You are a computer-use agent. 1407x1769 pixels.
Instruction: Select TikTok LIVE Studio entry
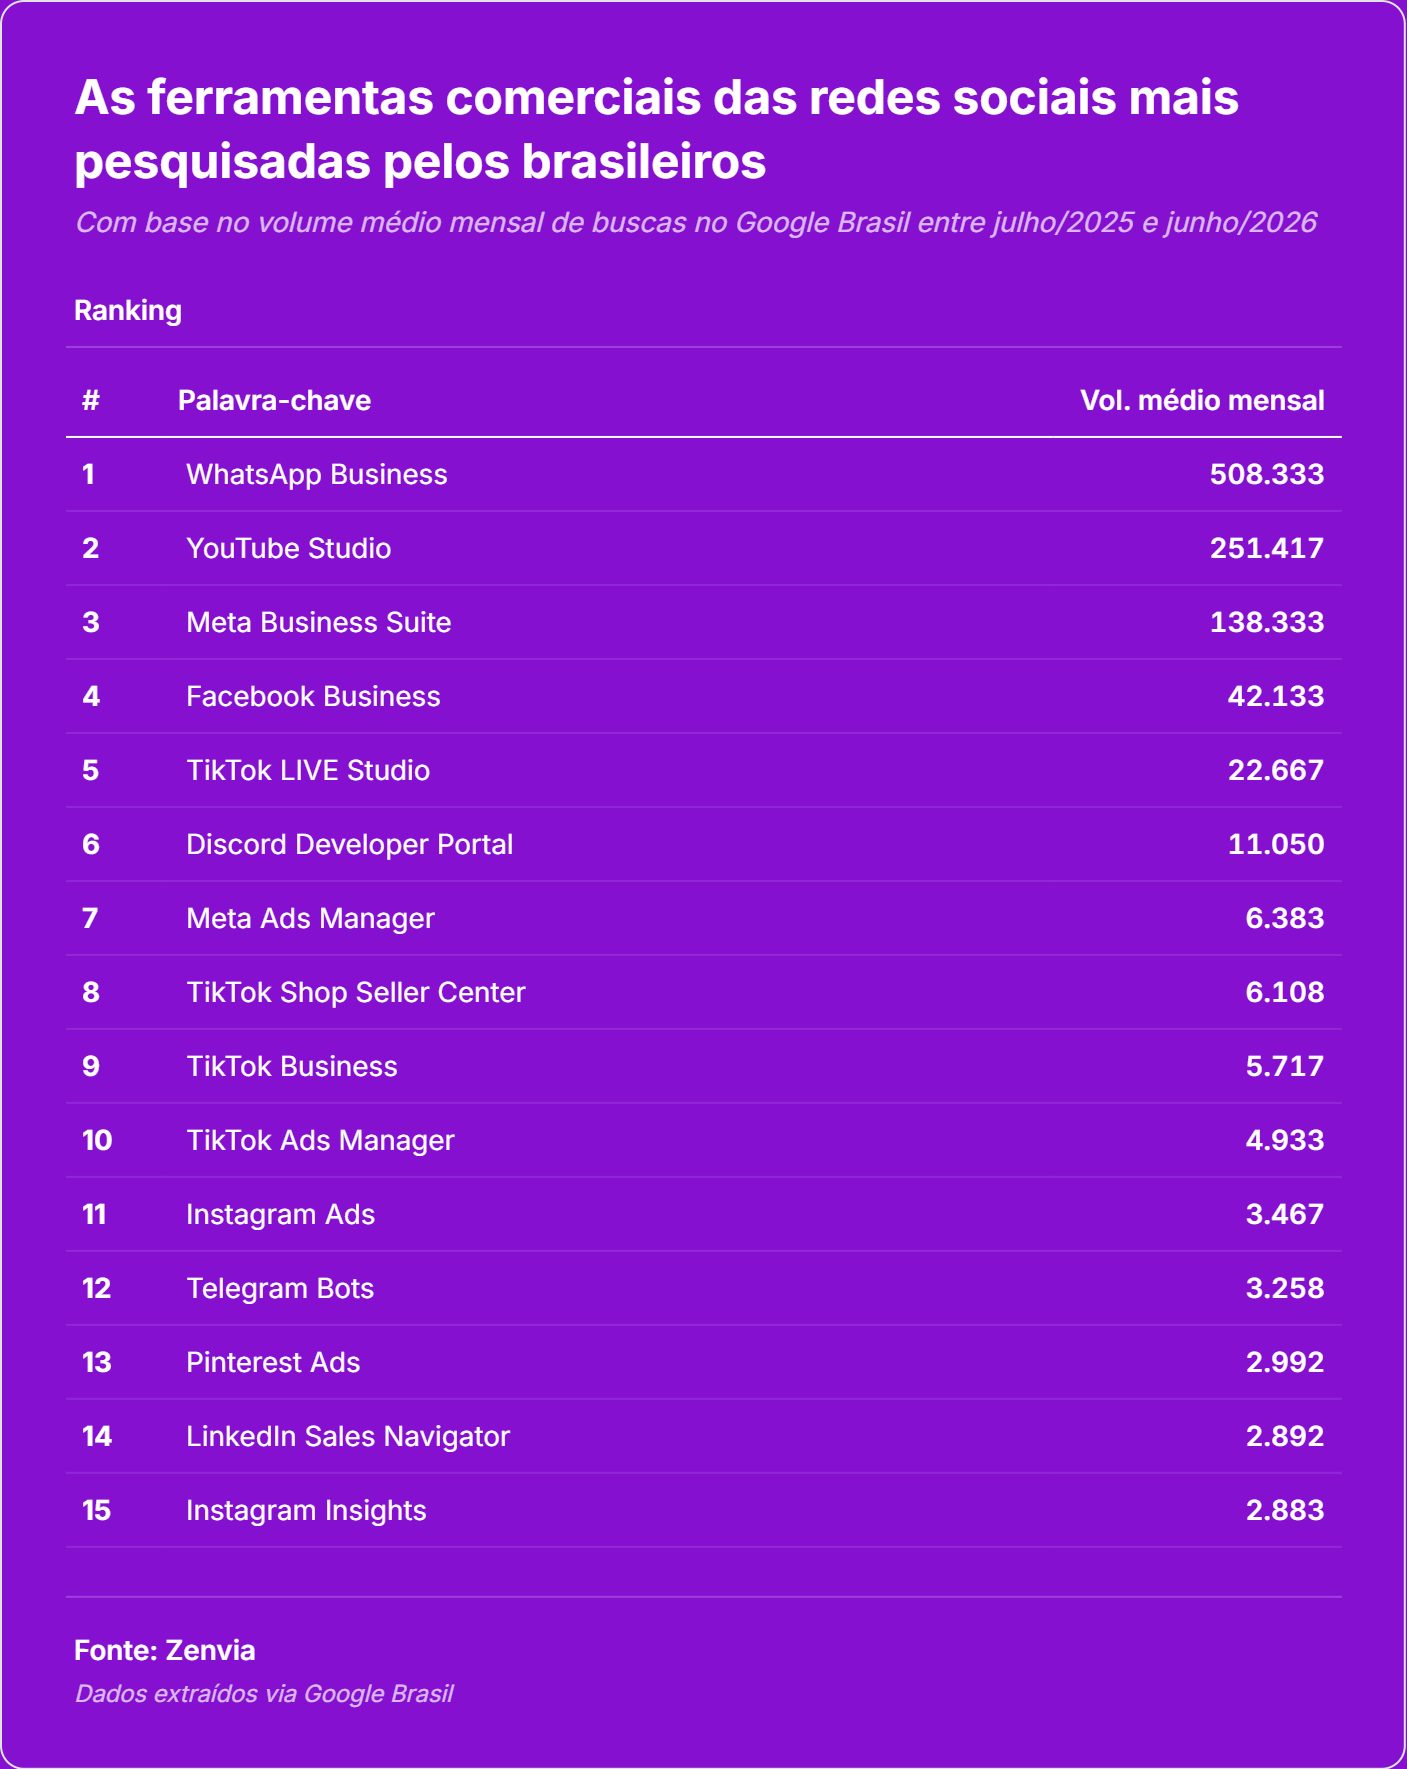point(308,771)
